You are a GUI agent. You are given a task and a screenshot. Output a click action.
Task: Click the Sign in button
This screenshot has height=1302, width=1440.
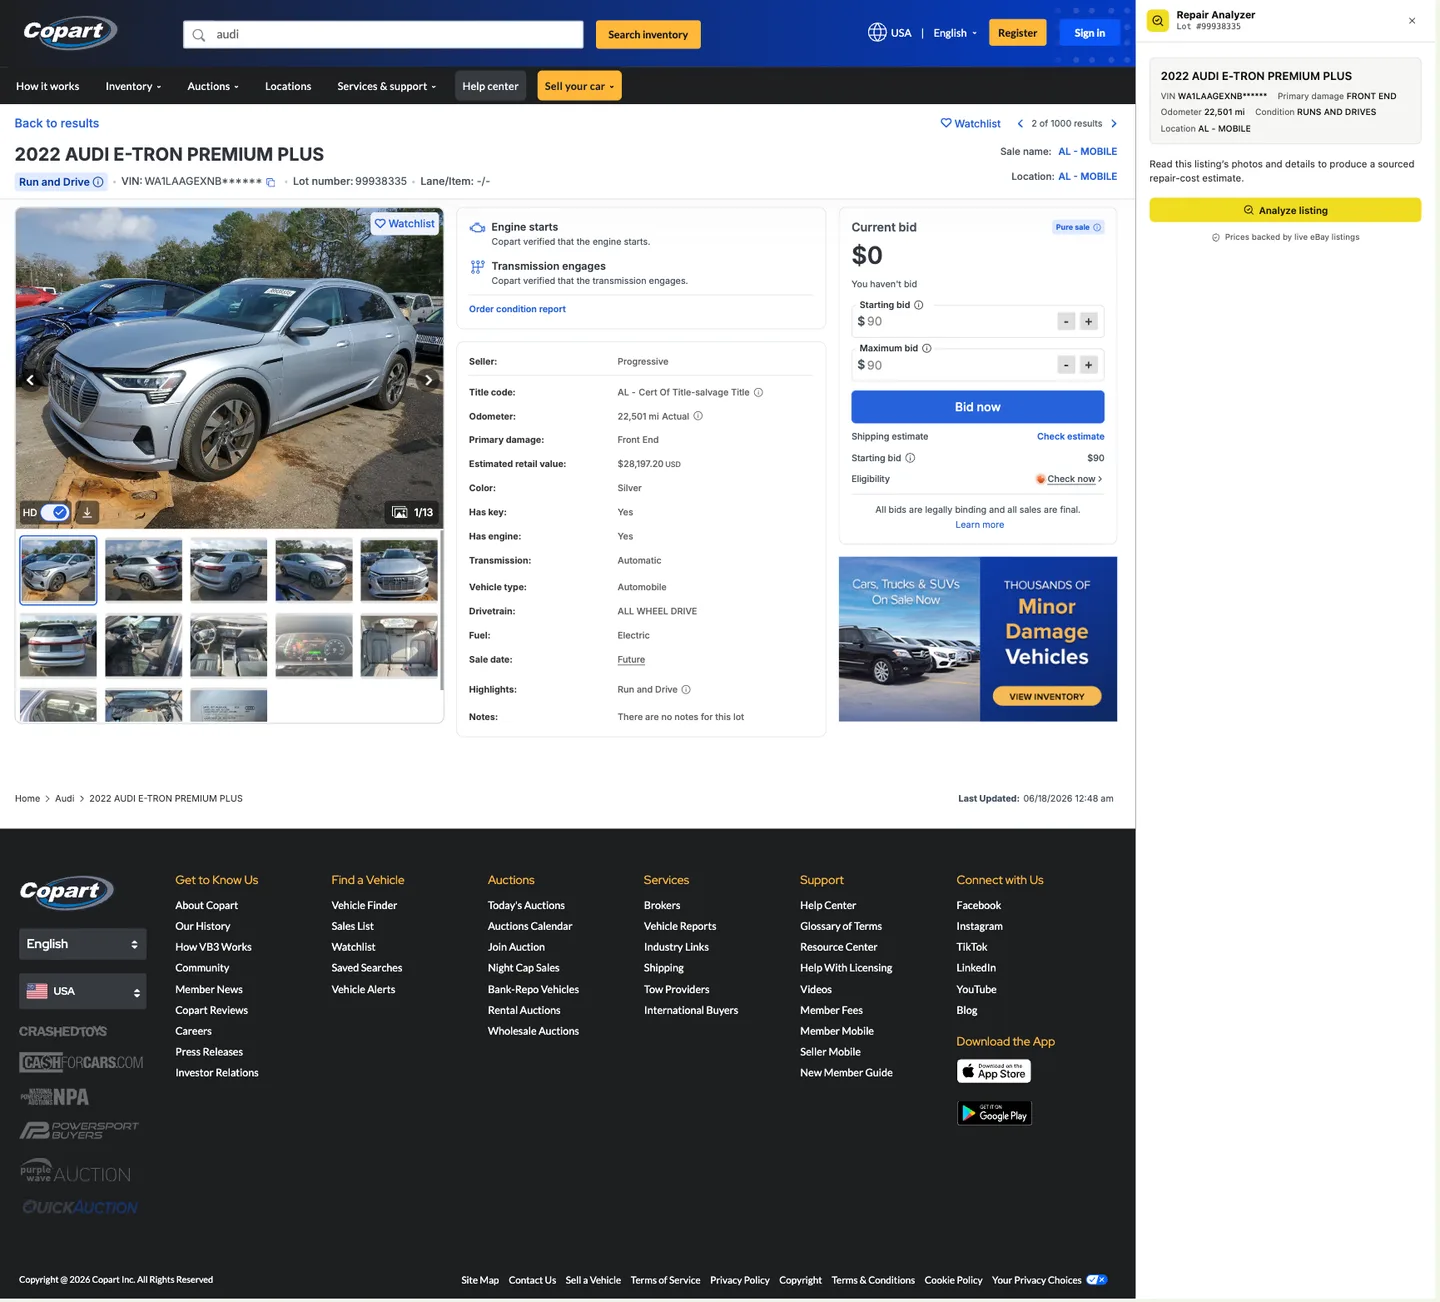(x=1089, y=33)
